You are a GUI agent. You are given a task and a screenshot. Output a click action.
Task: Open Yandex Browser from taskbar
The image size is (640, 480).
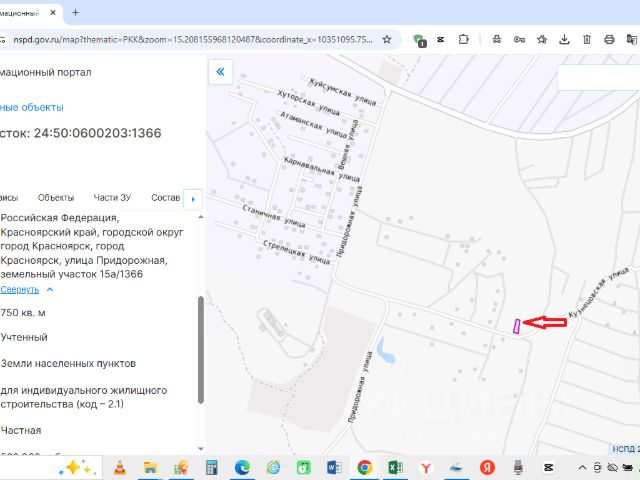(426, 467)
